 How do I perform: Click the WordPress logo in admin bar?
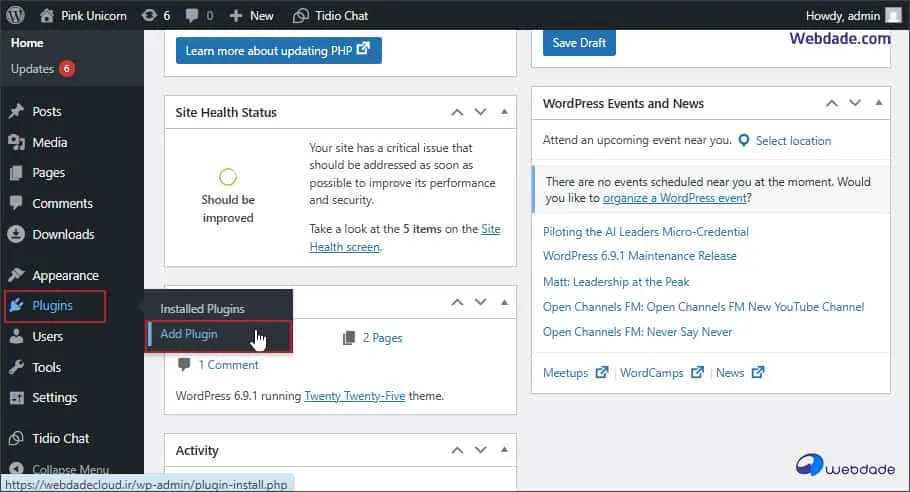[15, 15]
